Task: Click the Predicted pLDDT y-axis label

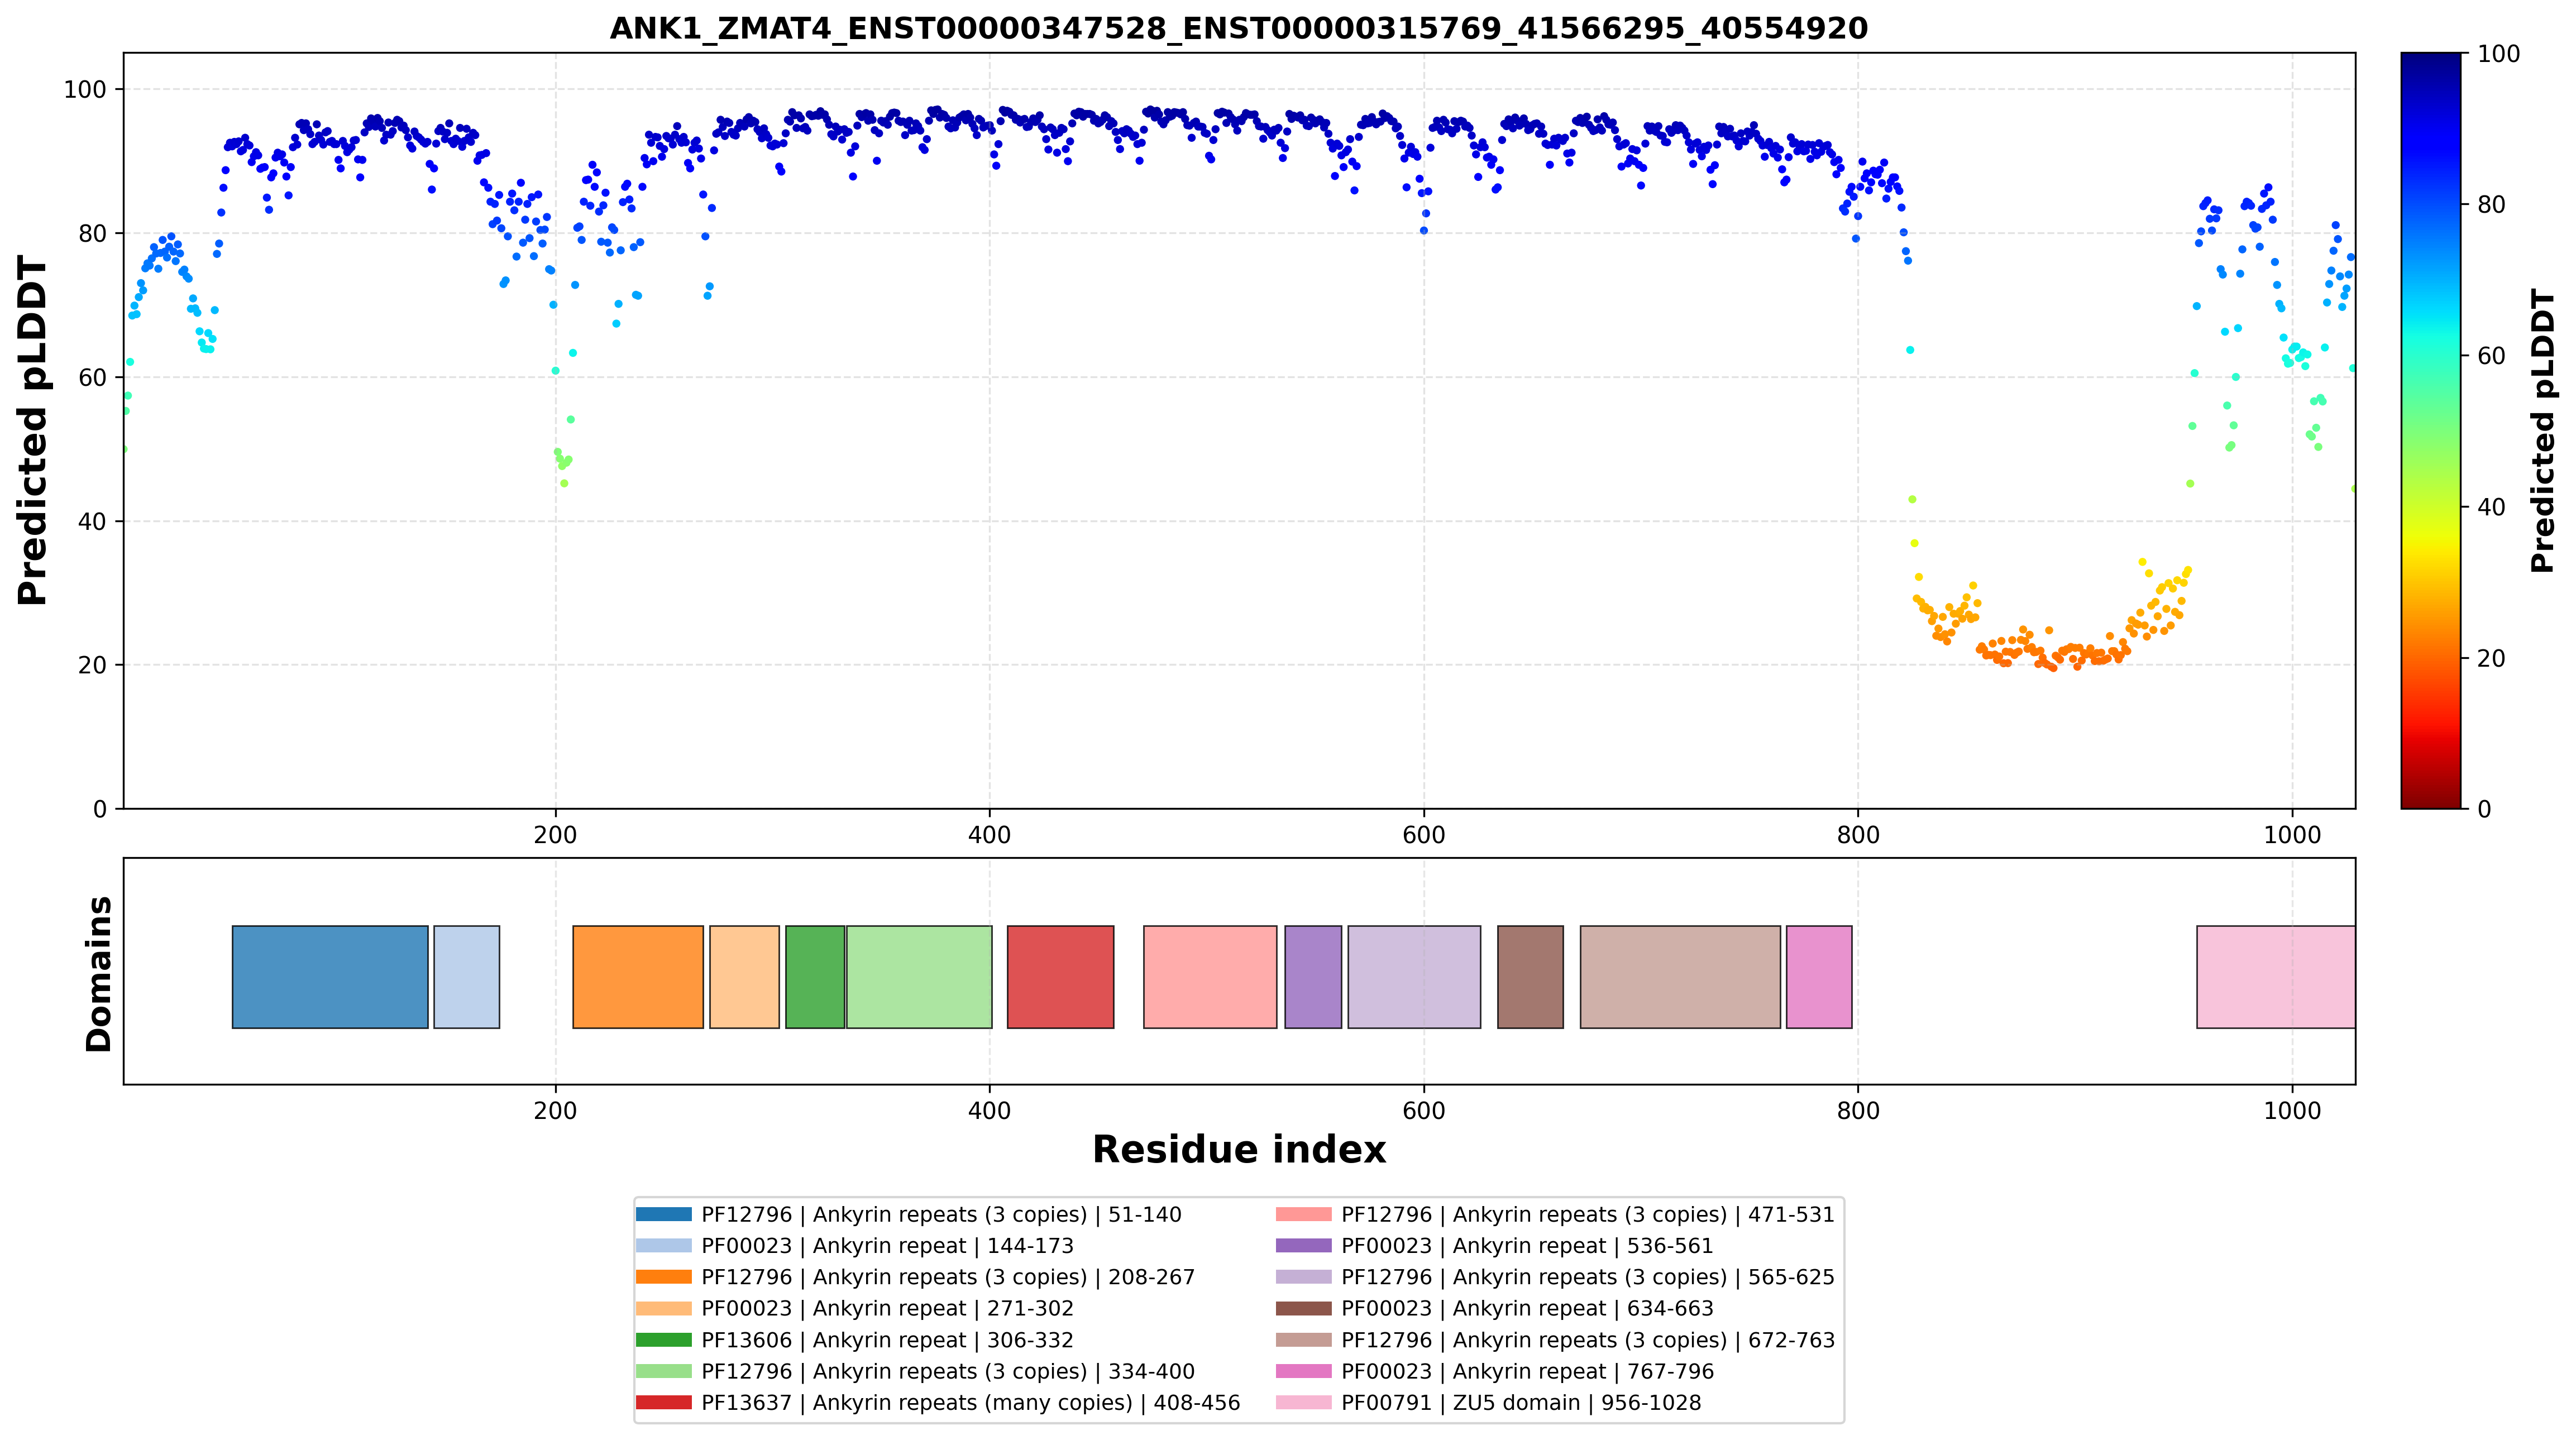Action: [x=32, y=431]
